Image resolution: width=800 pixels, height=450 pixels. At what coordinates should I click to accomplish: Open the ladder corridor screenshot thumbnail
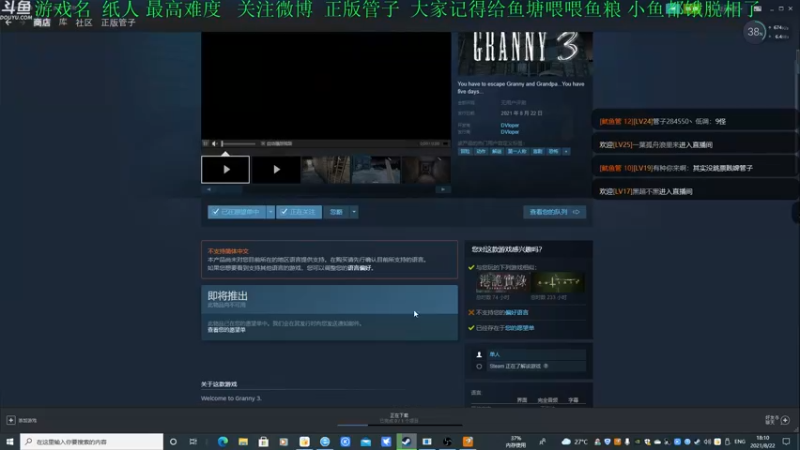point(326,169)
